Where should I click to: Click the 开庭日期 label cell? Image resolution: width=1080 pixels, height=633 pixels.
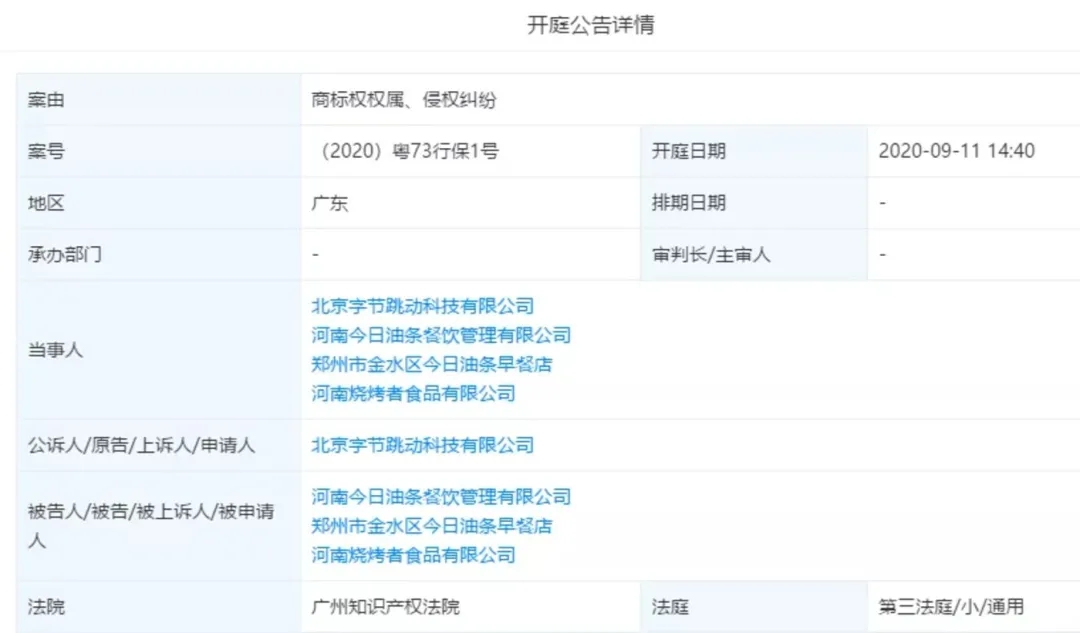tap(688, 151)
